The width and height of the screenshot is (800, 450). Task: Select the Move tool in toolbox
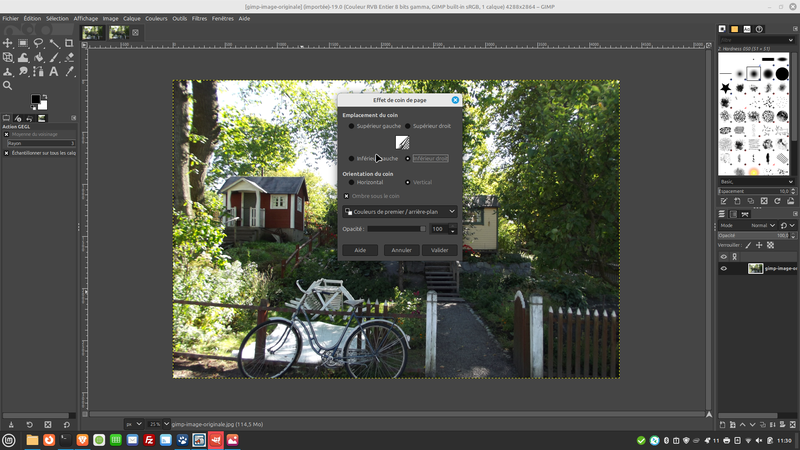point(8,43)
